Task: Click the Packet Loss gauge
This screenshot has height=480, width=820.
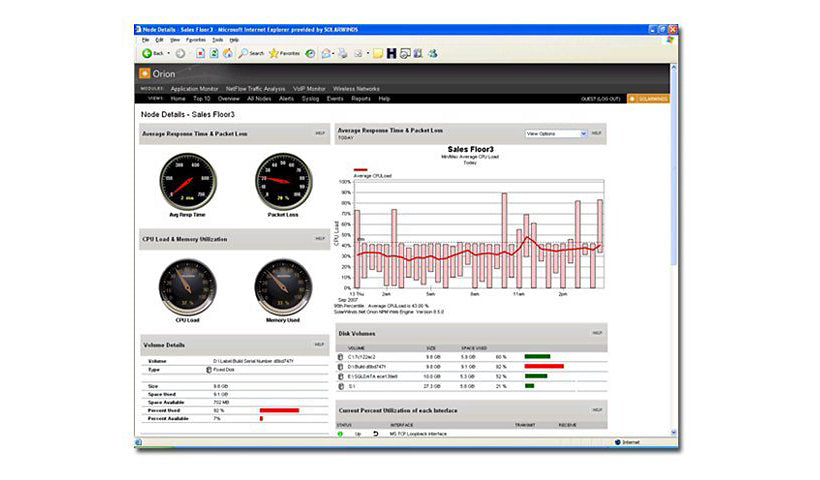Action: point(284,181)
